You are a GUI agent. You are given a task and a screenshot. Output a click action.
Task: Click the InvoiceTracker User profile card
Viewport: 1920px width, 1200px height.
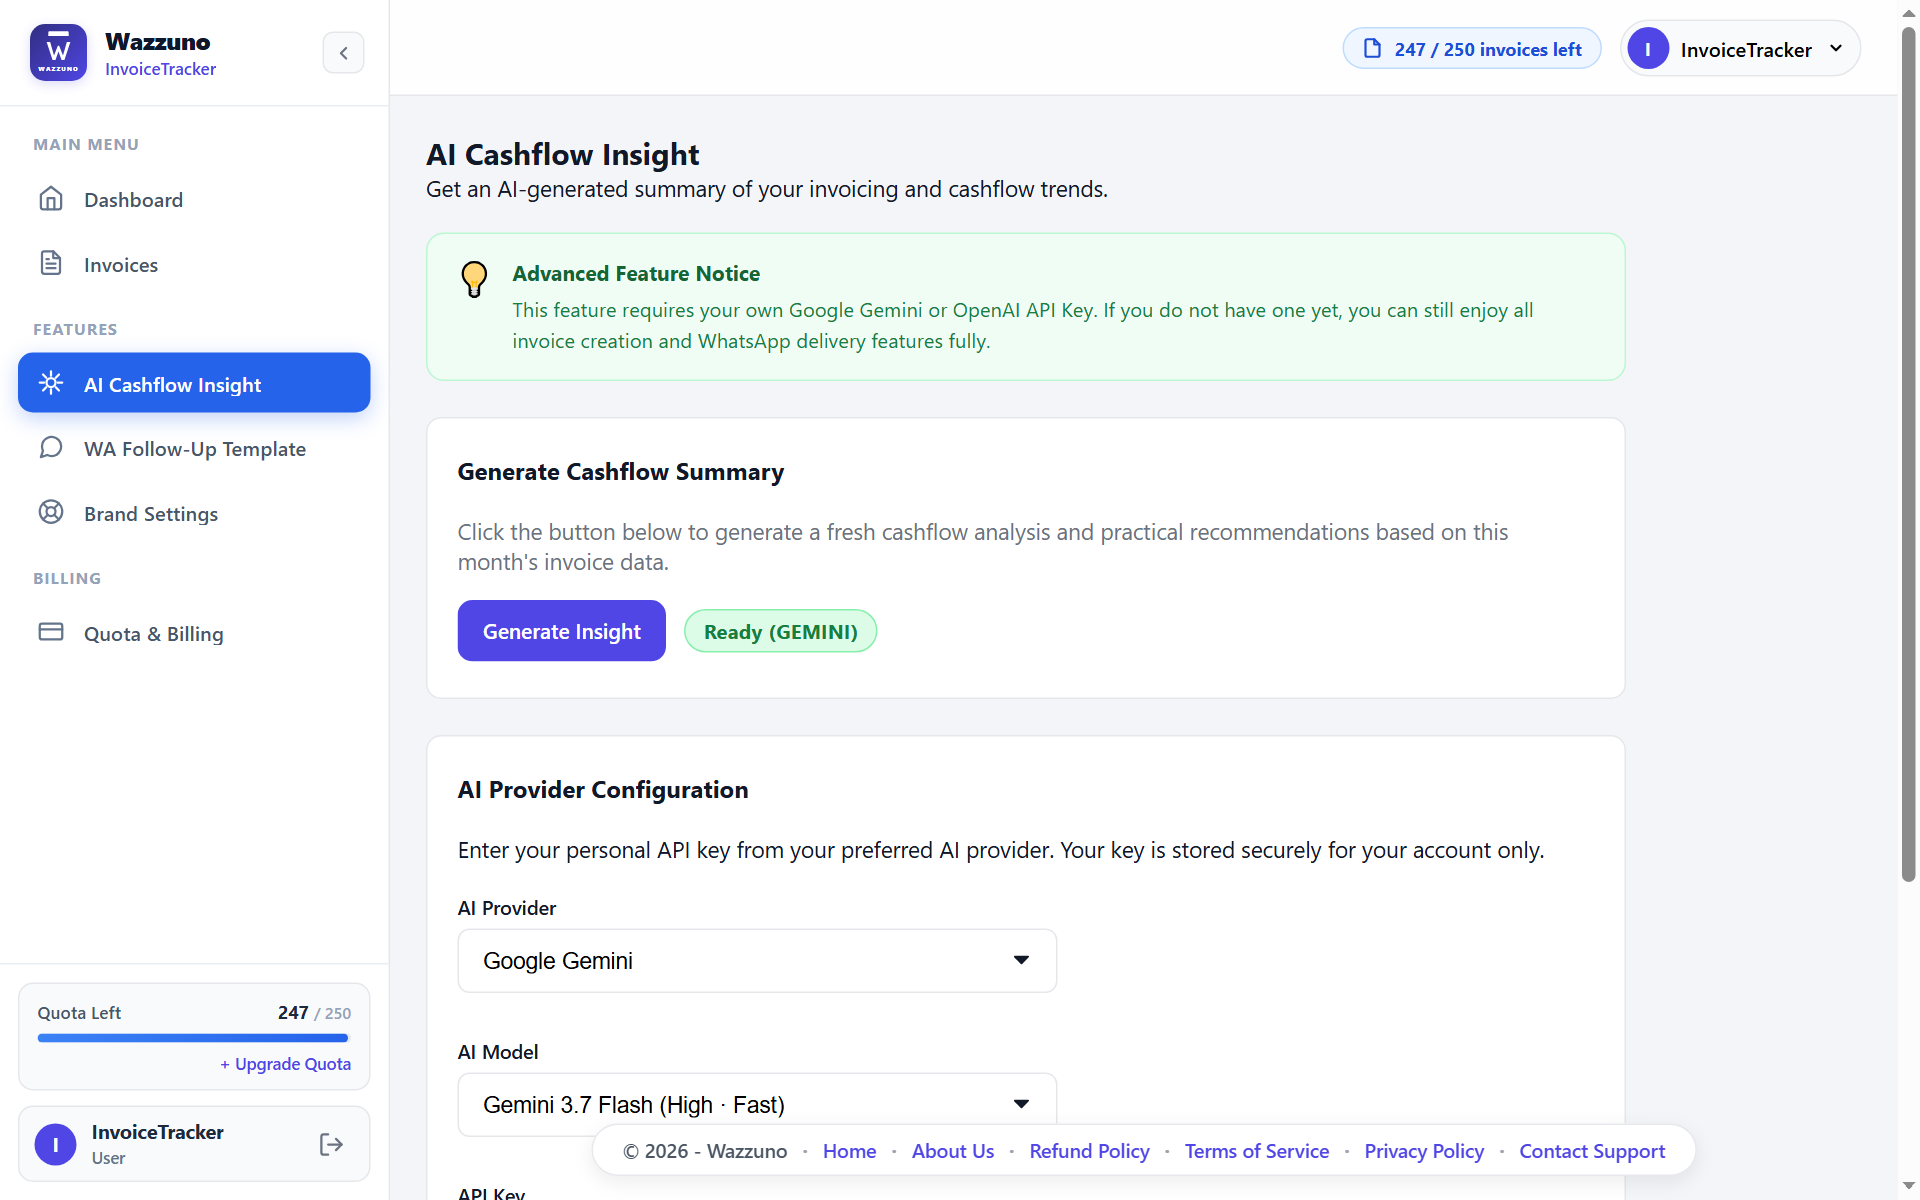[194, 1144]
